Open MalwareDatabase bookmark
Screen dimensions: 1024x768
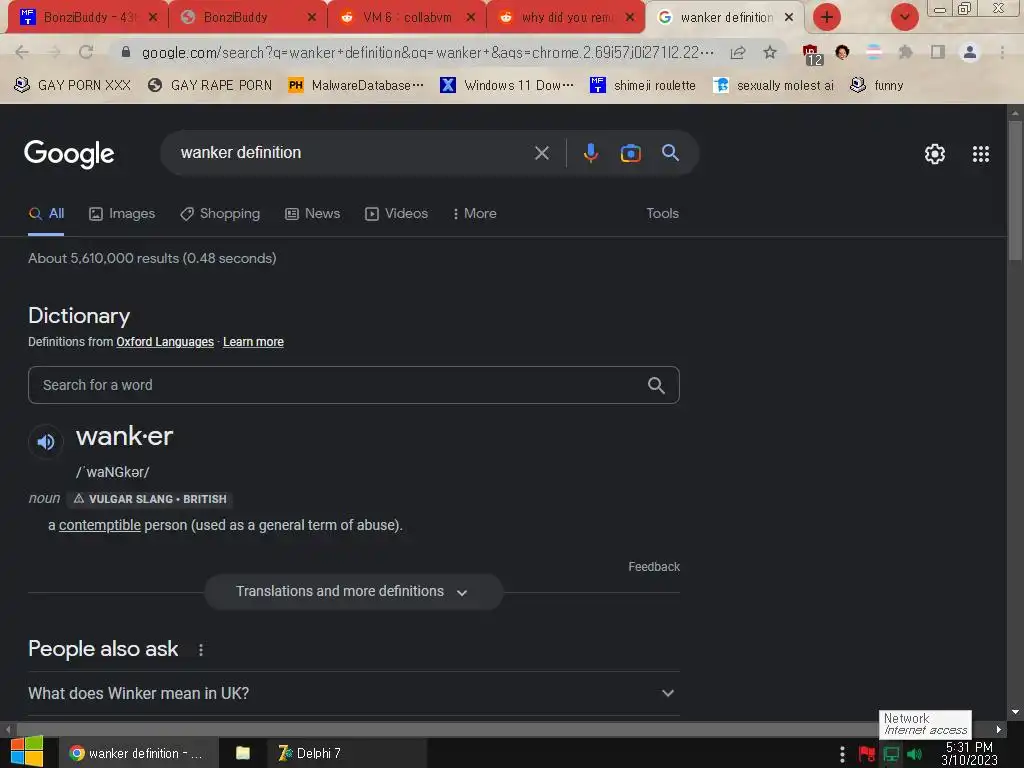356,86
